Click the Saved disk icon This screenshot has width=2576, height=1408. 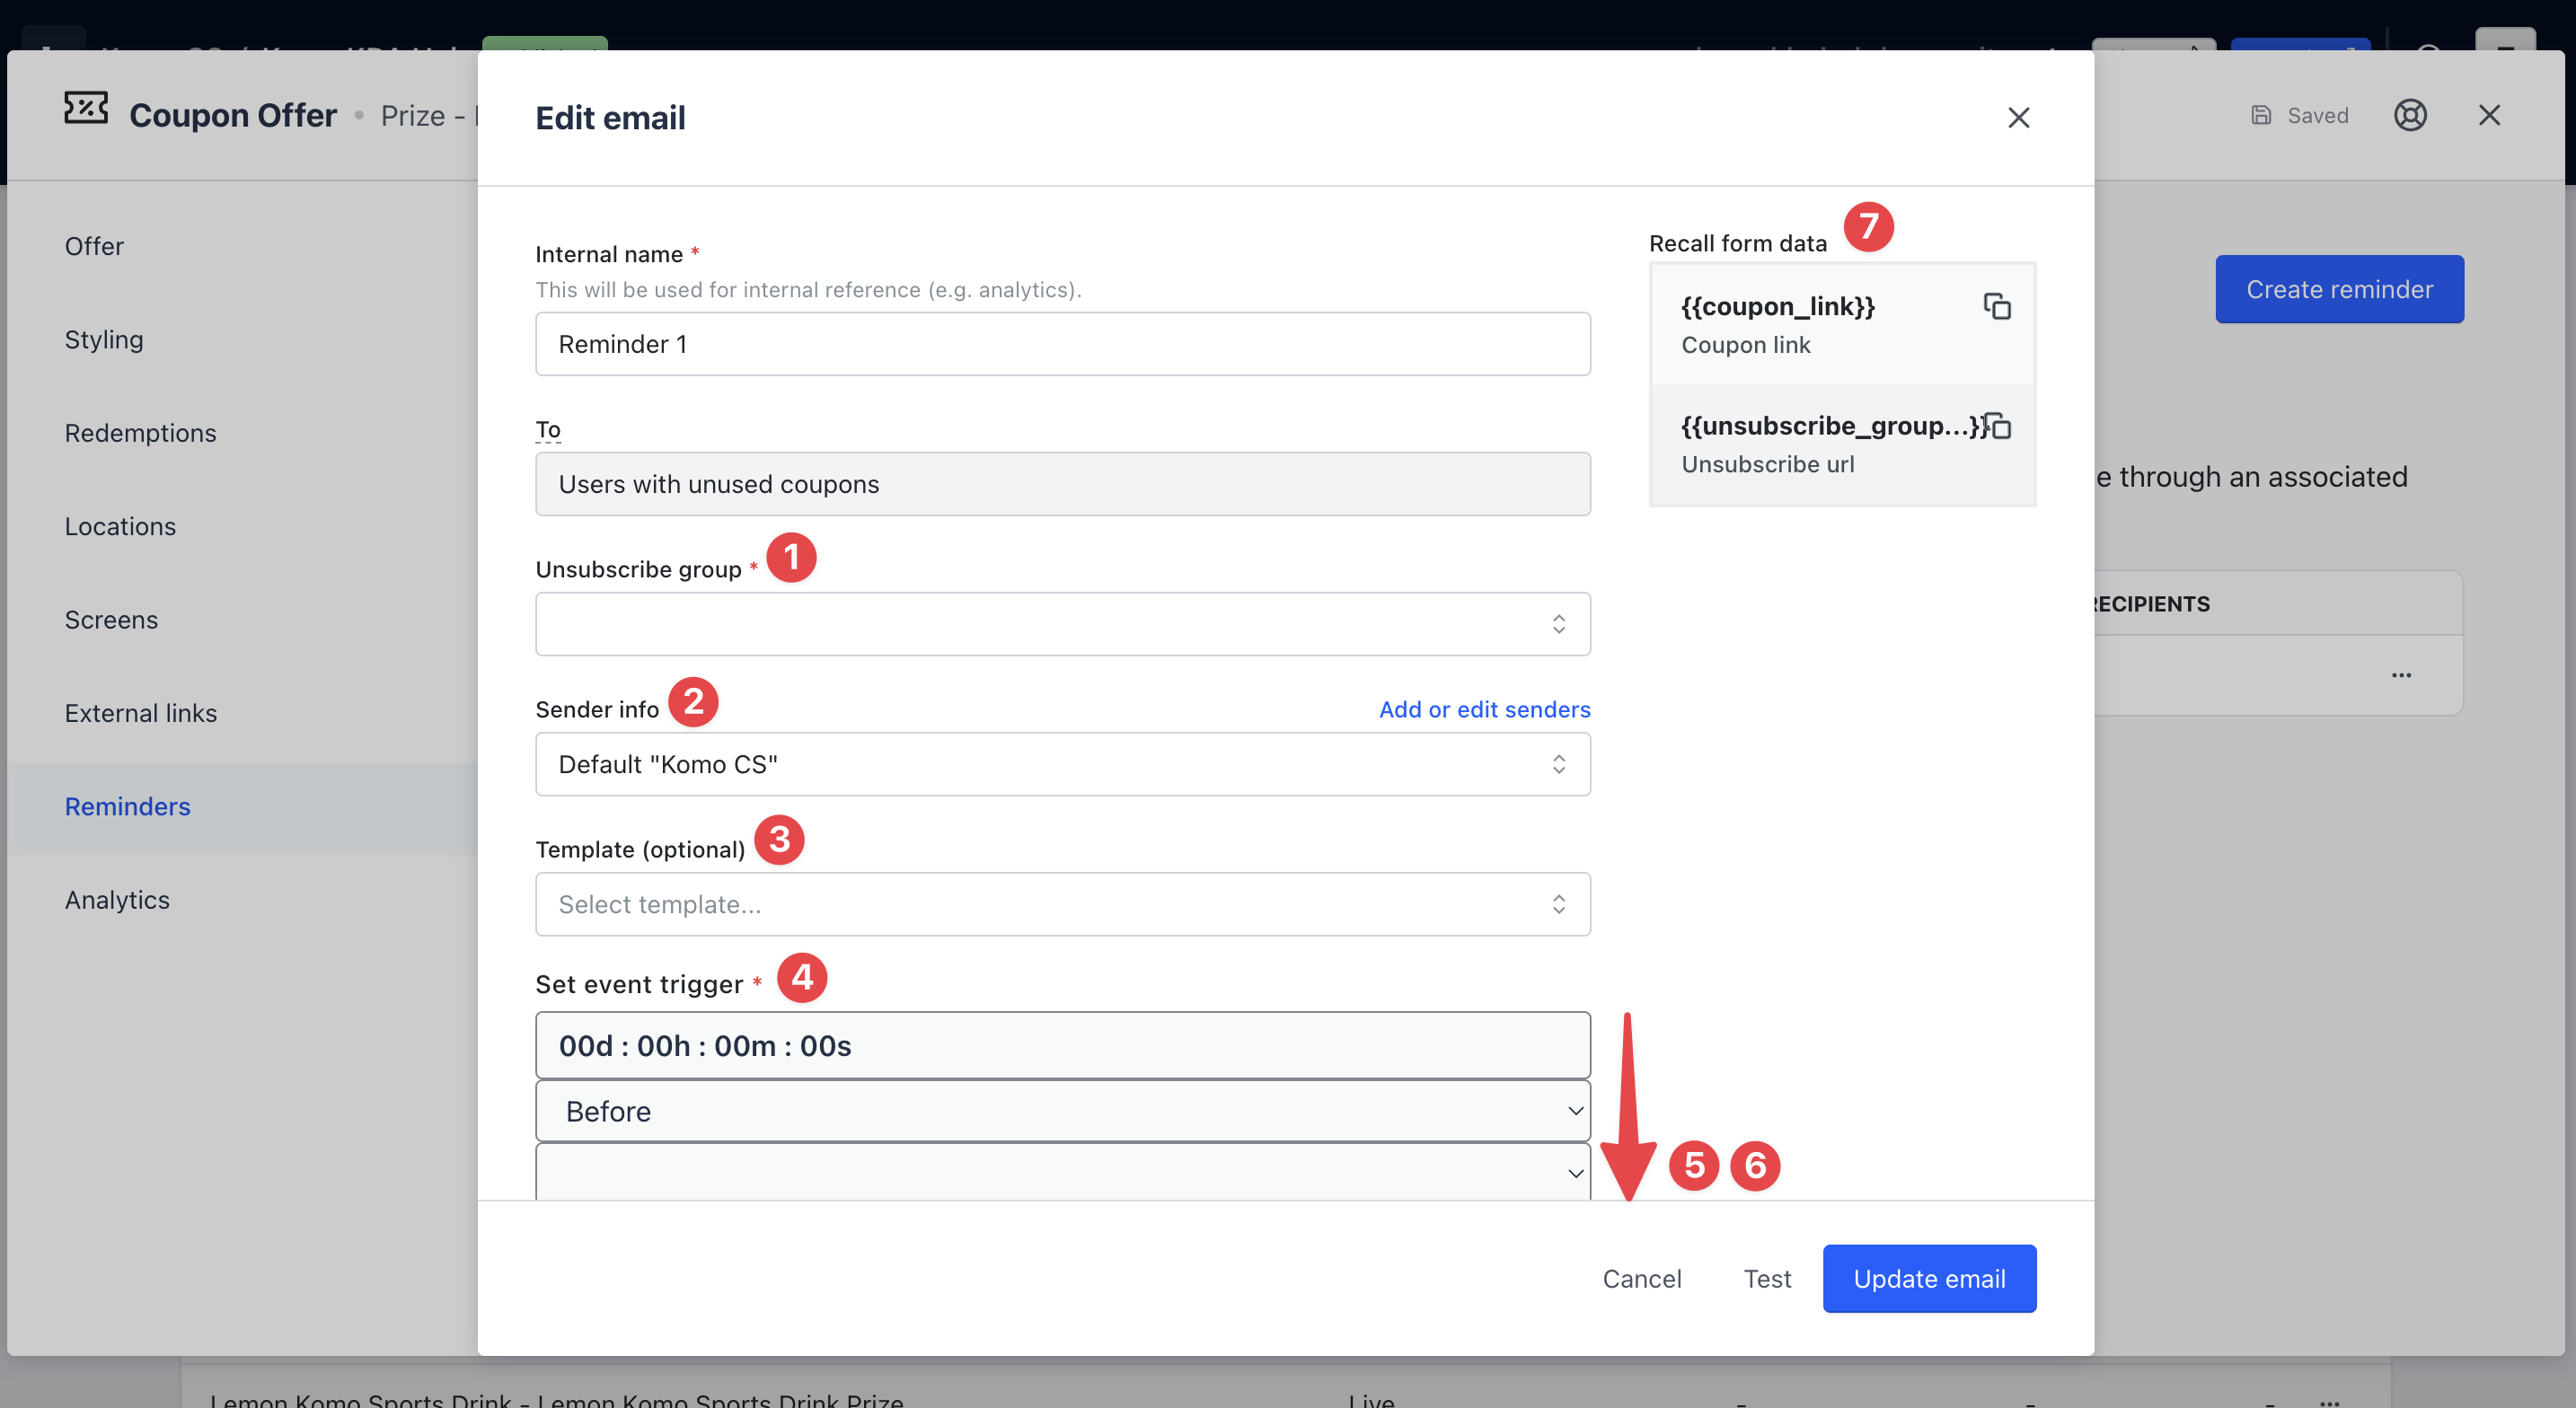coord(2261,116)
